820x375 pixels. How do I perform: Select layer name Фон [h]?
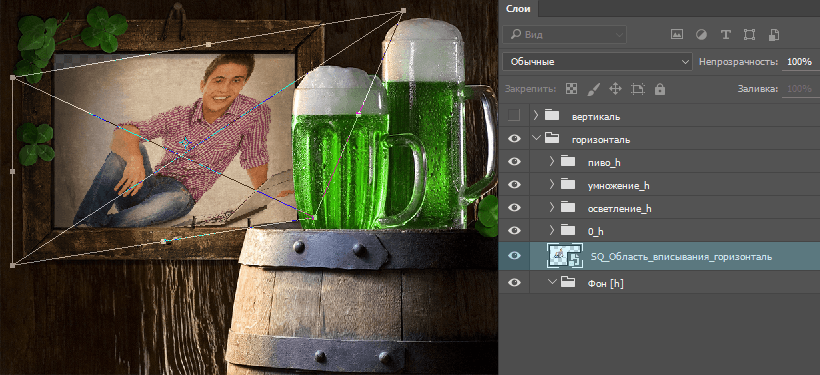pos(606,283)
